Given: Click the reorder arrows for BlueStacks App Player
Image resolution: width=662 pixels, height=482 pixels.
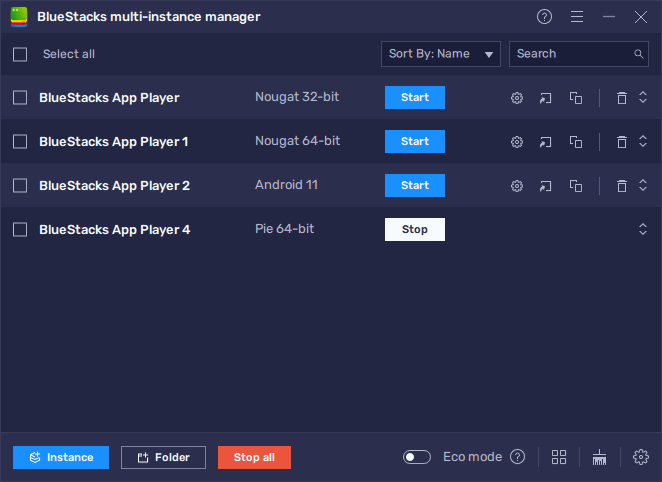Looking at the screenshot, I should 643,98.
